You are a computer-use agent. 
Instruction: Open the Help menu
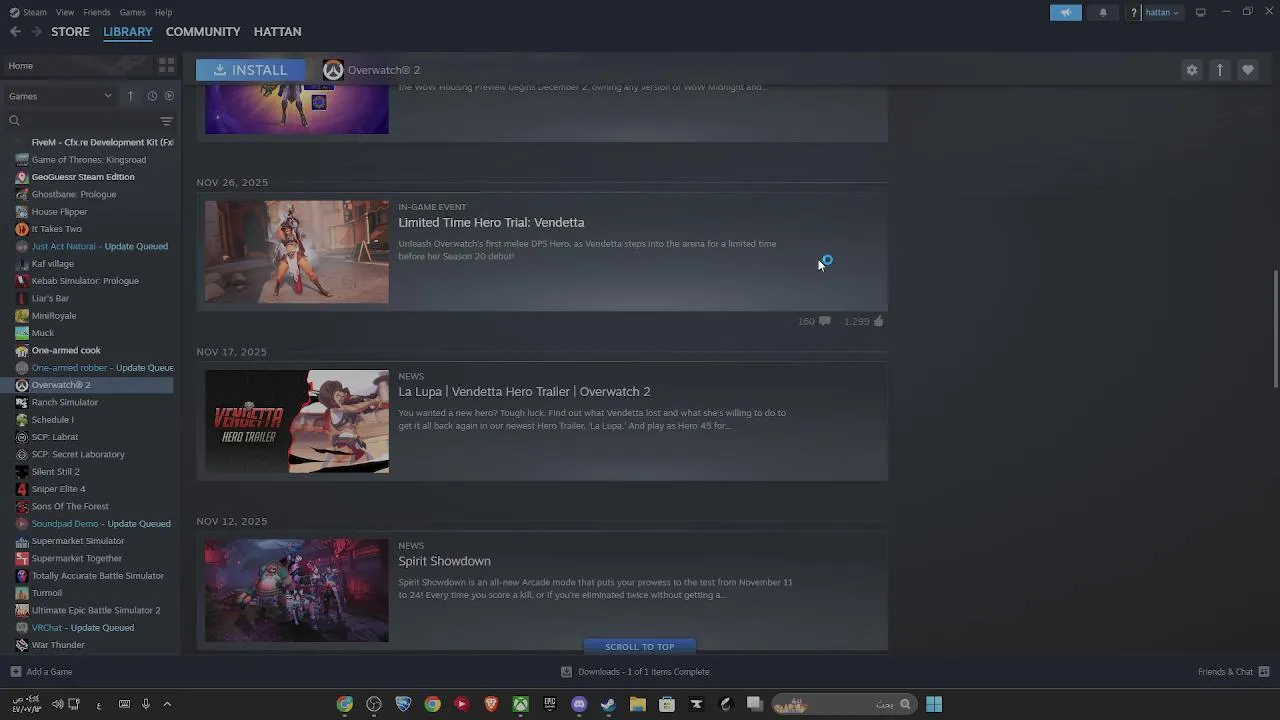click(x=163, y=12)
